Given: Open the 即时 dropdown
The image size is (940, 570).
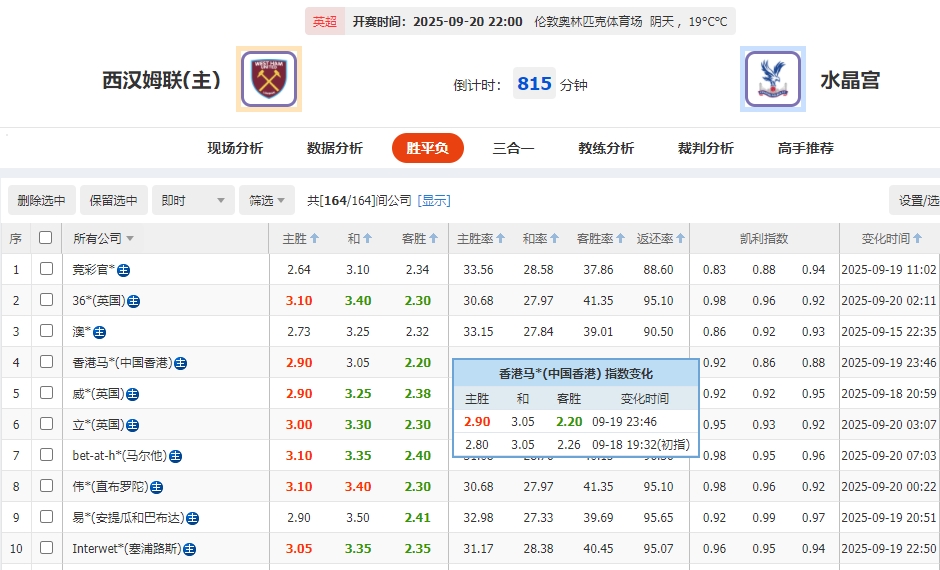Looking at the screenshot, I should coord(193,200).
